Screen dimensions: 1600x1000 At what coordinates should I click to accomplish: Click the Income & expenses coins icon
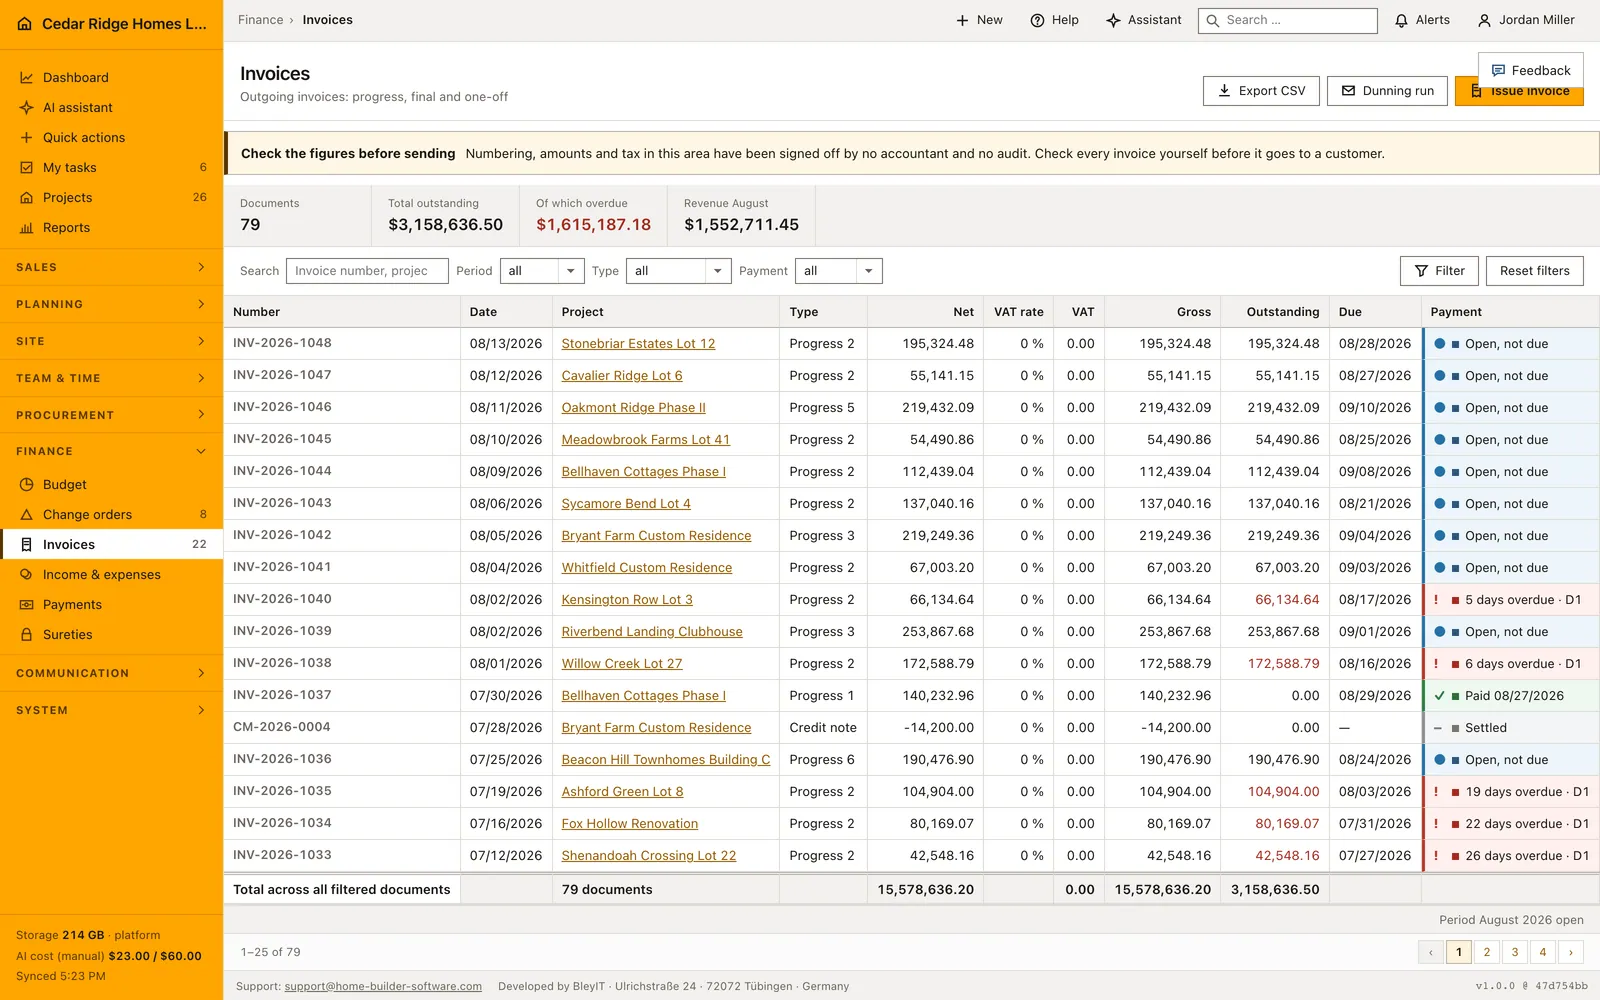click(x=27, y=574)
